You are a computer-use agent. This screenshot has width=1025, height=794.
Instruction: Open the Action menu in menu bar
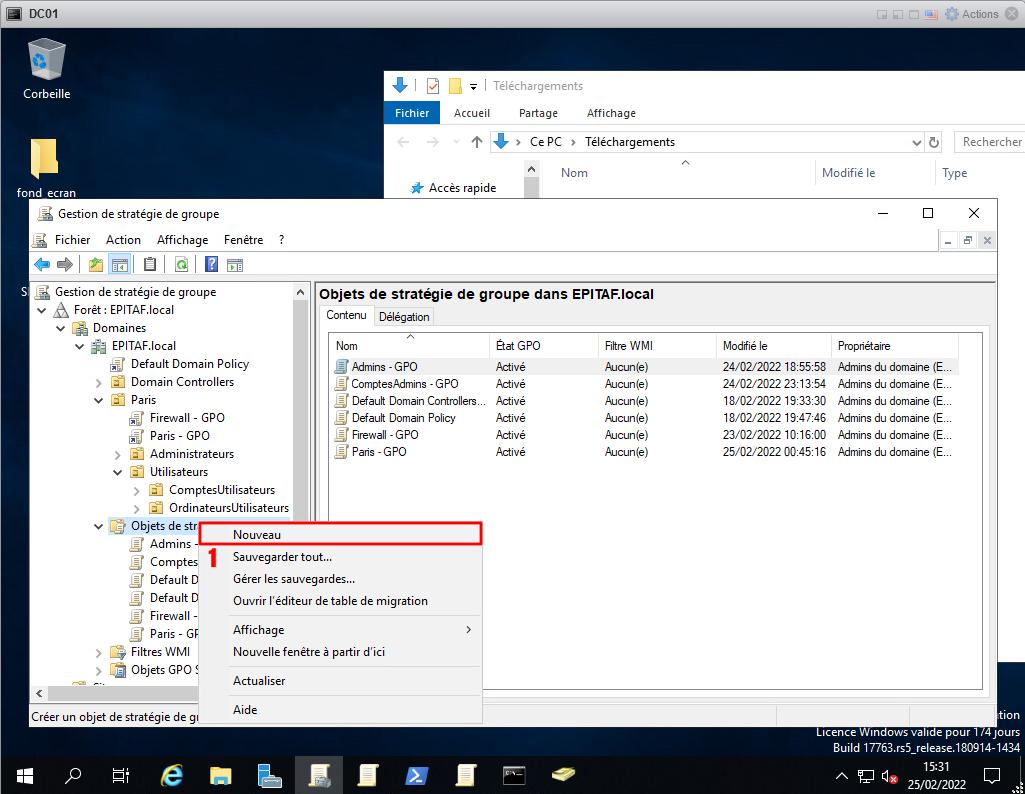pyautogui.click(x=123, y=240)
